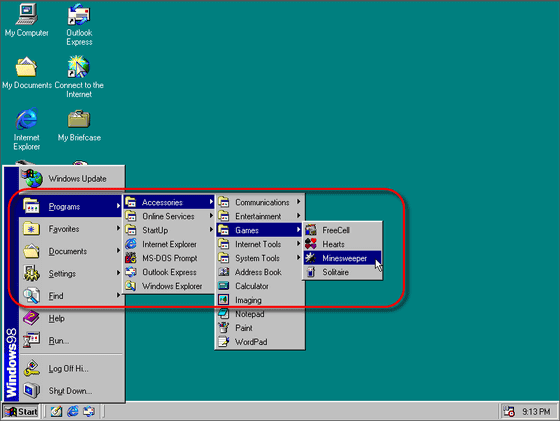Click the clock showing 9:13 PM

pos(536,412)
